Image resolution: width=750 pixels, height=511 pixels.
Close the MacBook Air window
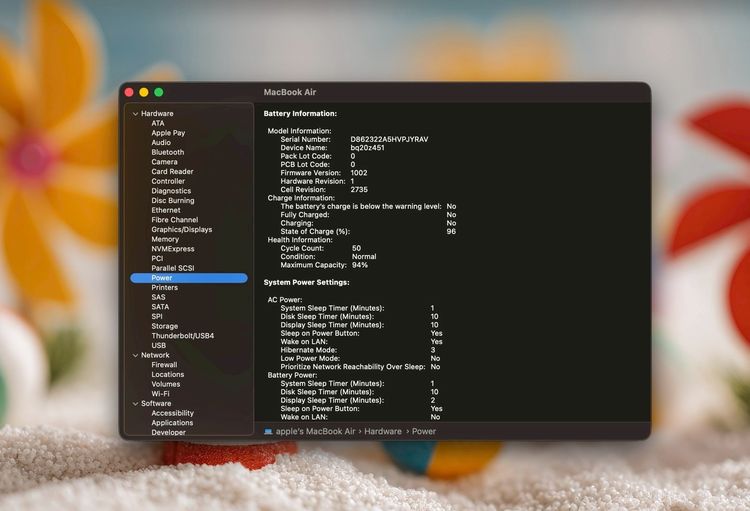coord(129,92)
